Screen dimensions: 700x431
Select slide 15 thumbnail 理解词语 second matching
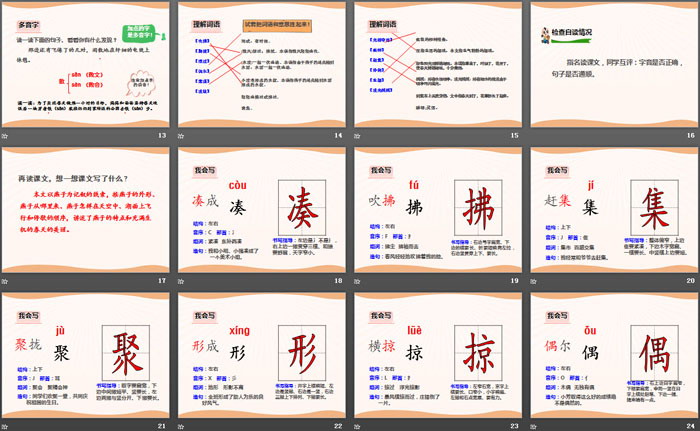point(438,65)
